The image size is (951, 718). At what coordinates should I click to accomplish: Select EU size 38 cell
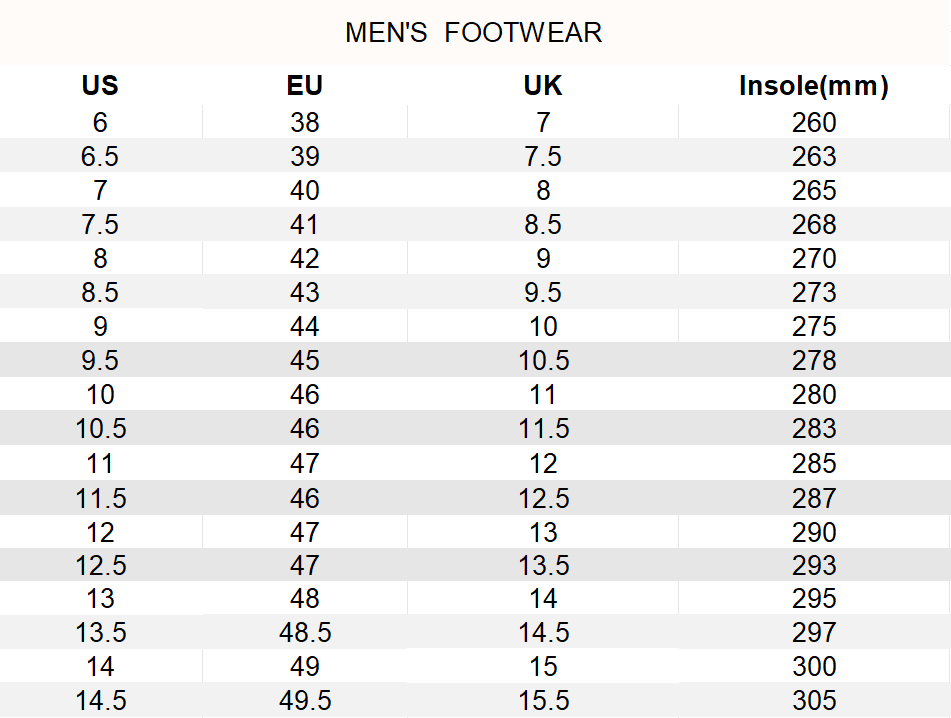304,123
